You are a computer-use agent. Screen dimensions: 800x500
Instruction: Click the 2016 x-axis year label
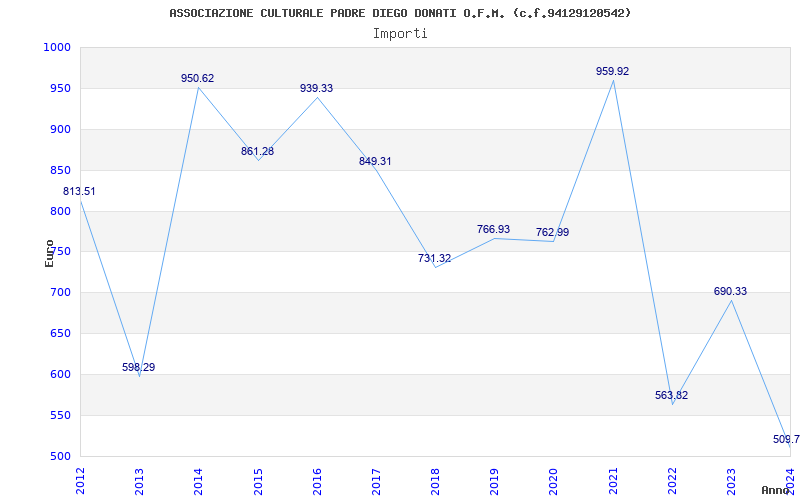point(317,481)
